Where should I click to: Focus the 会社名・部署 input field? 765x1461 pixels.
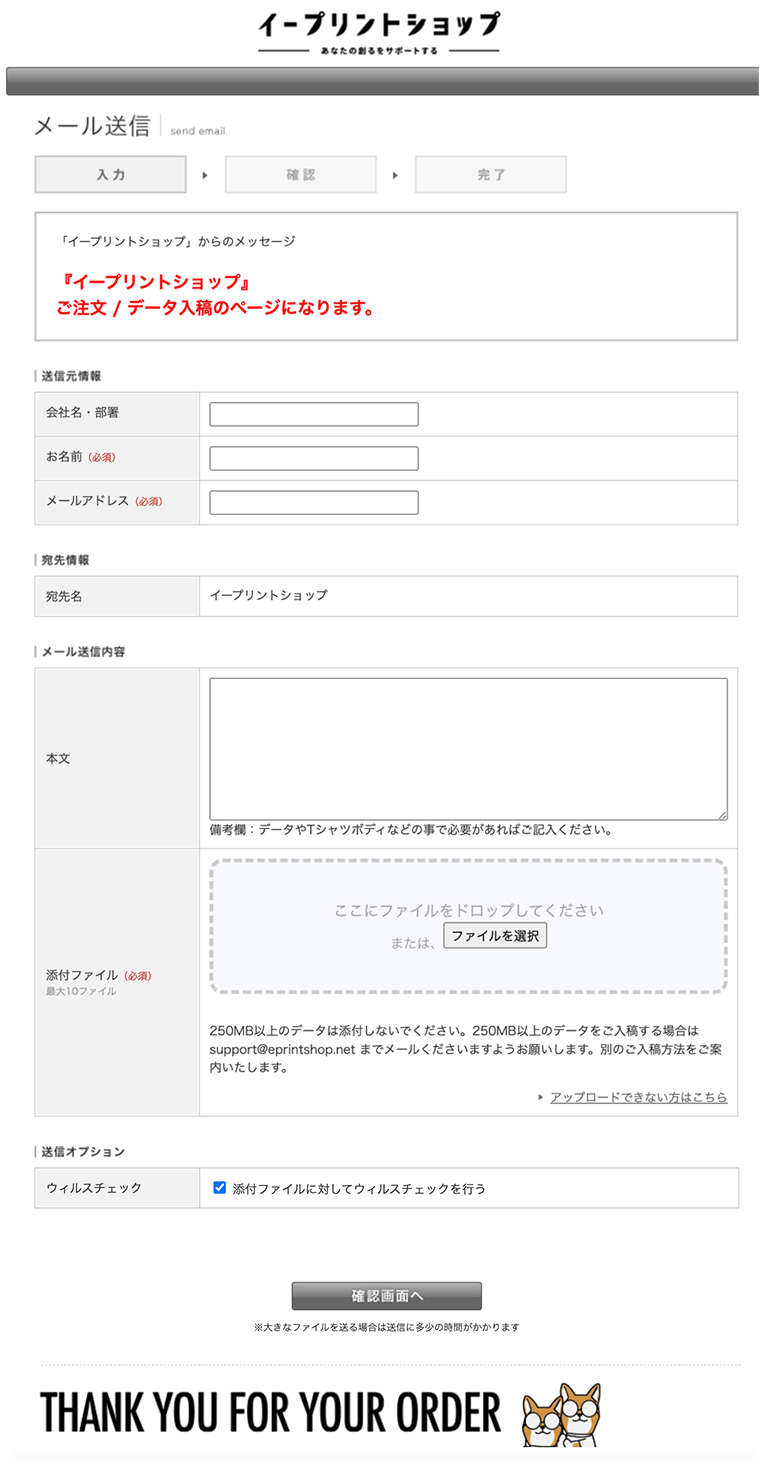(x=314, y=414)
